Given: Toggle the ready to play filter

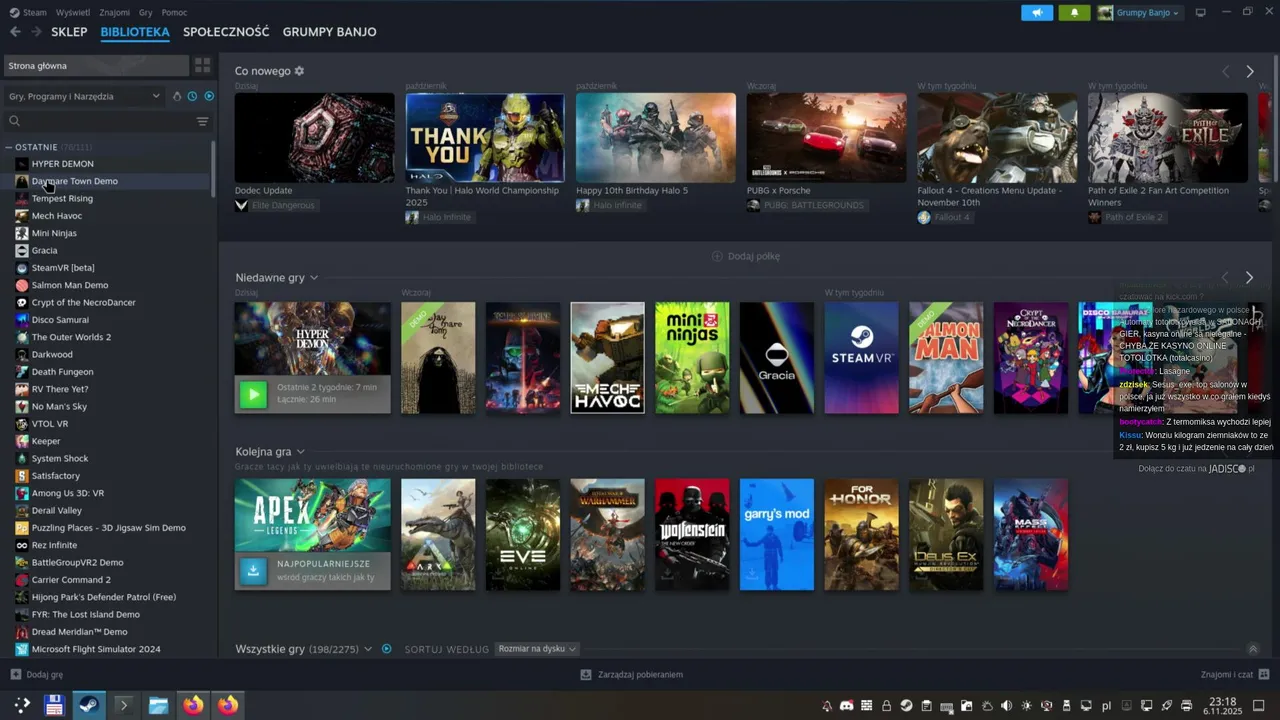Looking at the screenshot, I should [x=209, y=96].
